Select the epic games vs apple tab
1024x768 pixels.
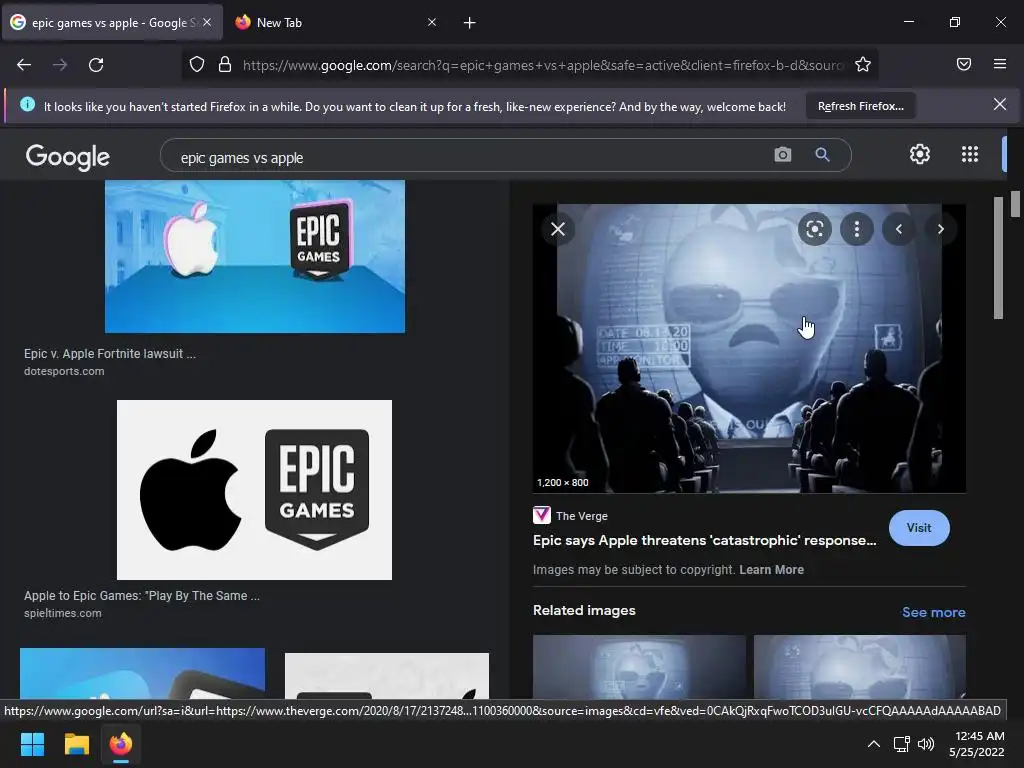click(112, 22)
